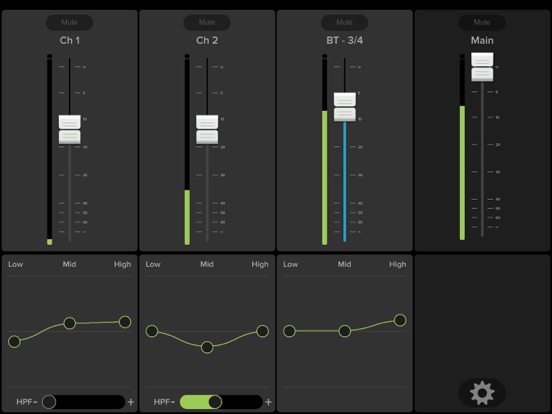Click the Ch 2 channel name label
552x414 pixels.
coord(207,40)
